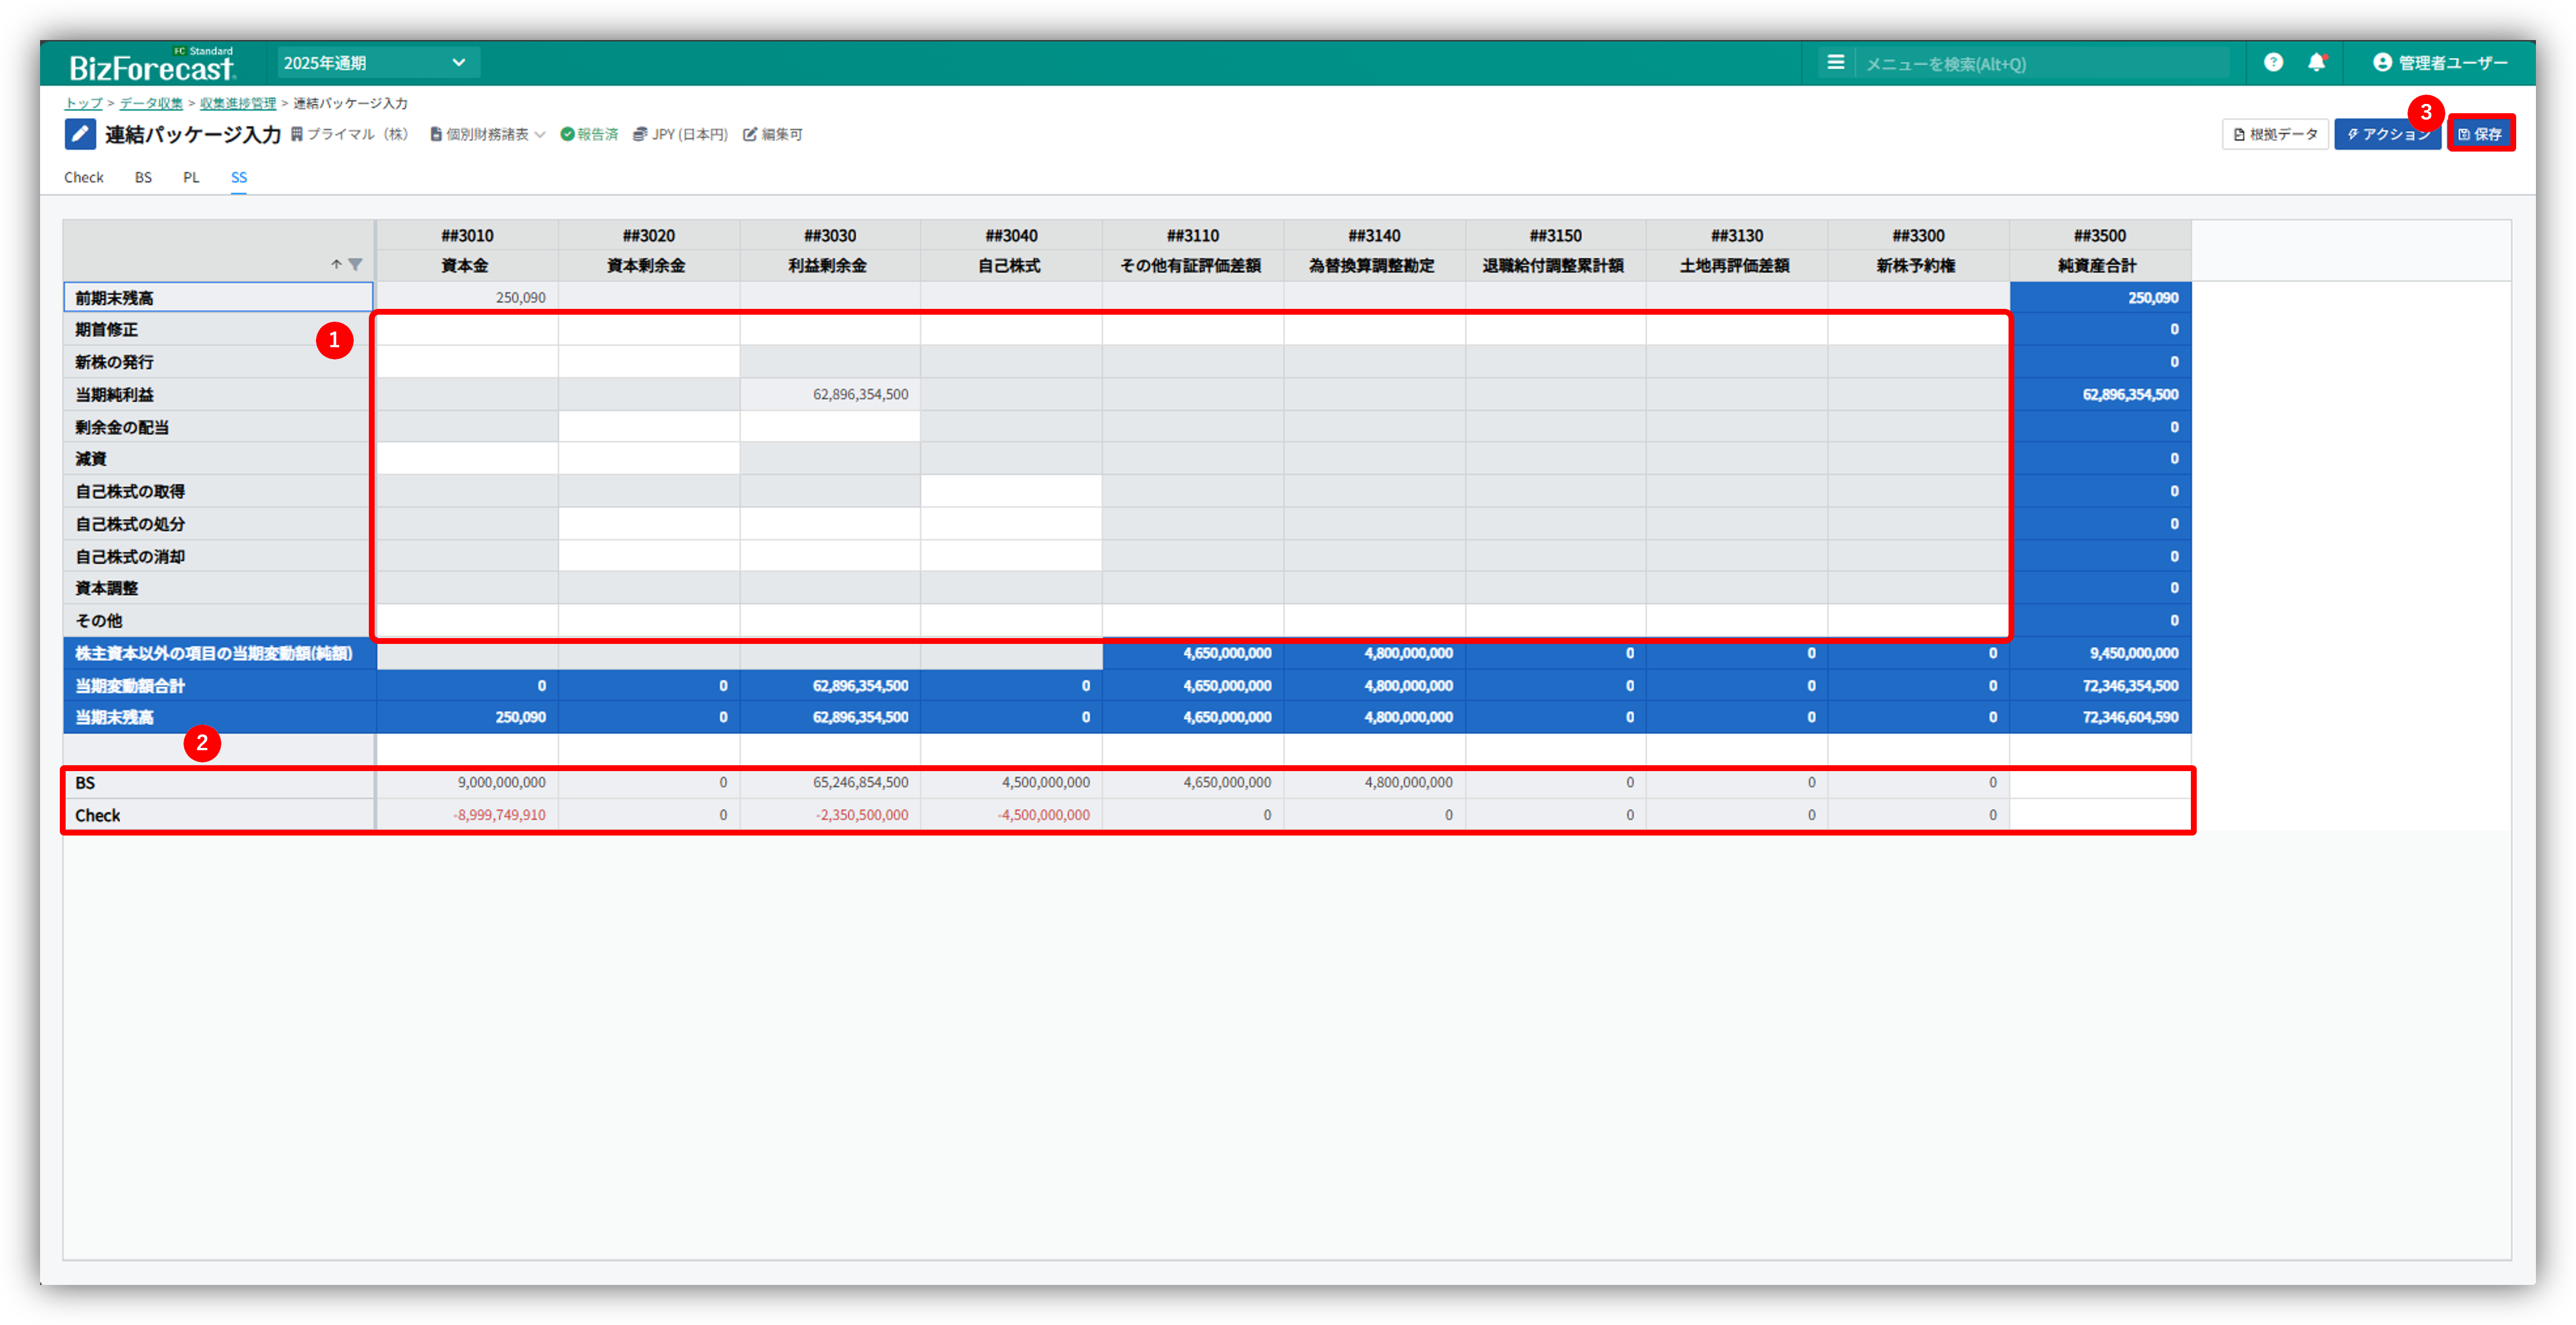The height and width of the screenshot is (1325, 2576).
Task: Switch to the BS tab
Action: tap(143, 177)
